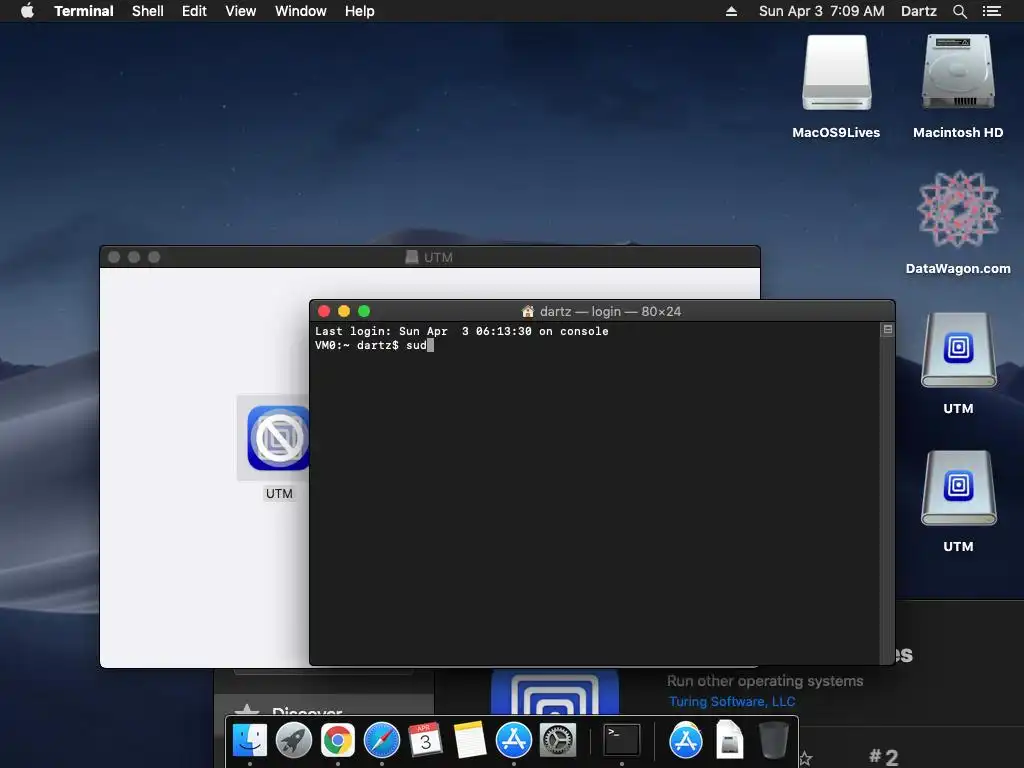Open the Edit menu

(194, 11)
